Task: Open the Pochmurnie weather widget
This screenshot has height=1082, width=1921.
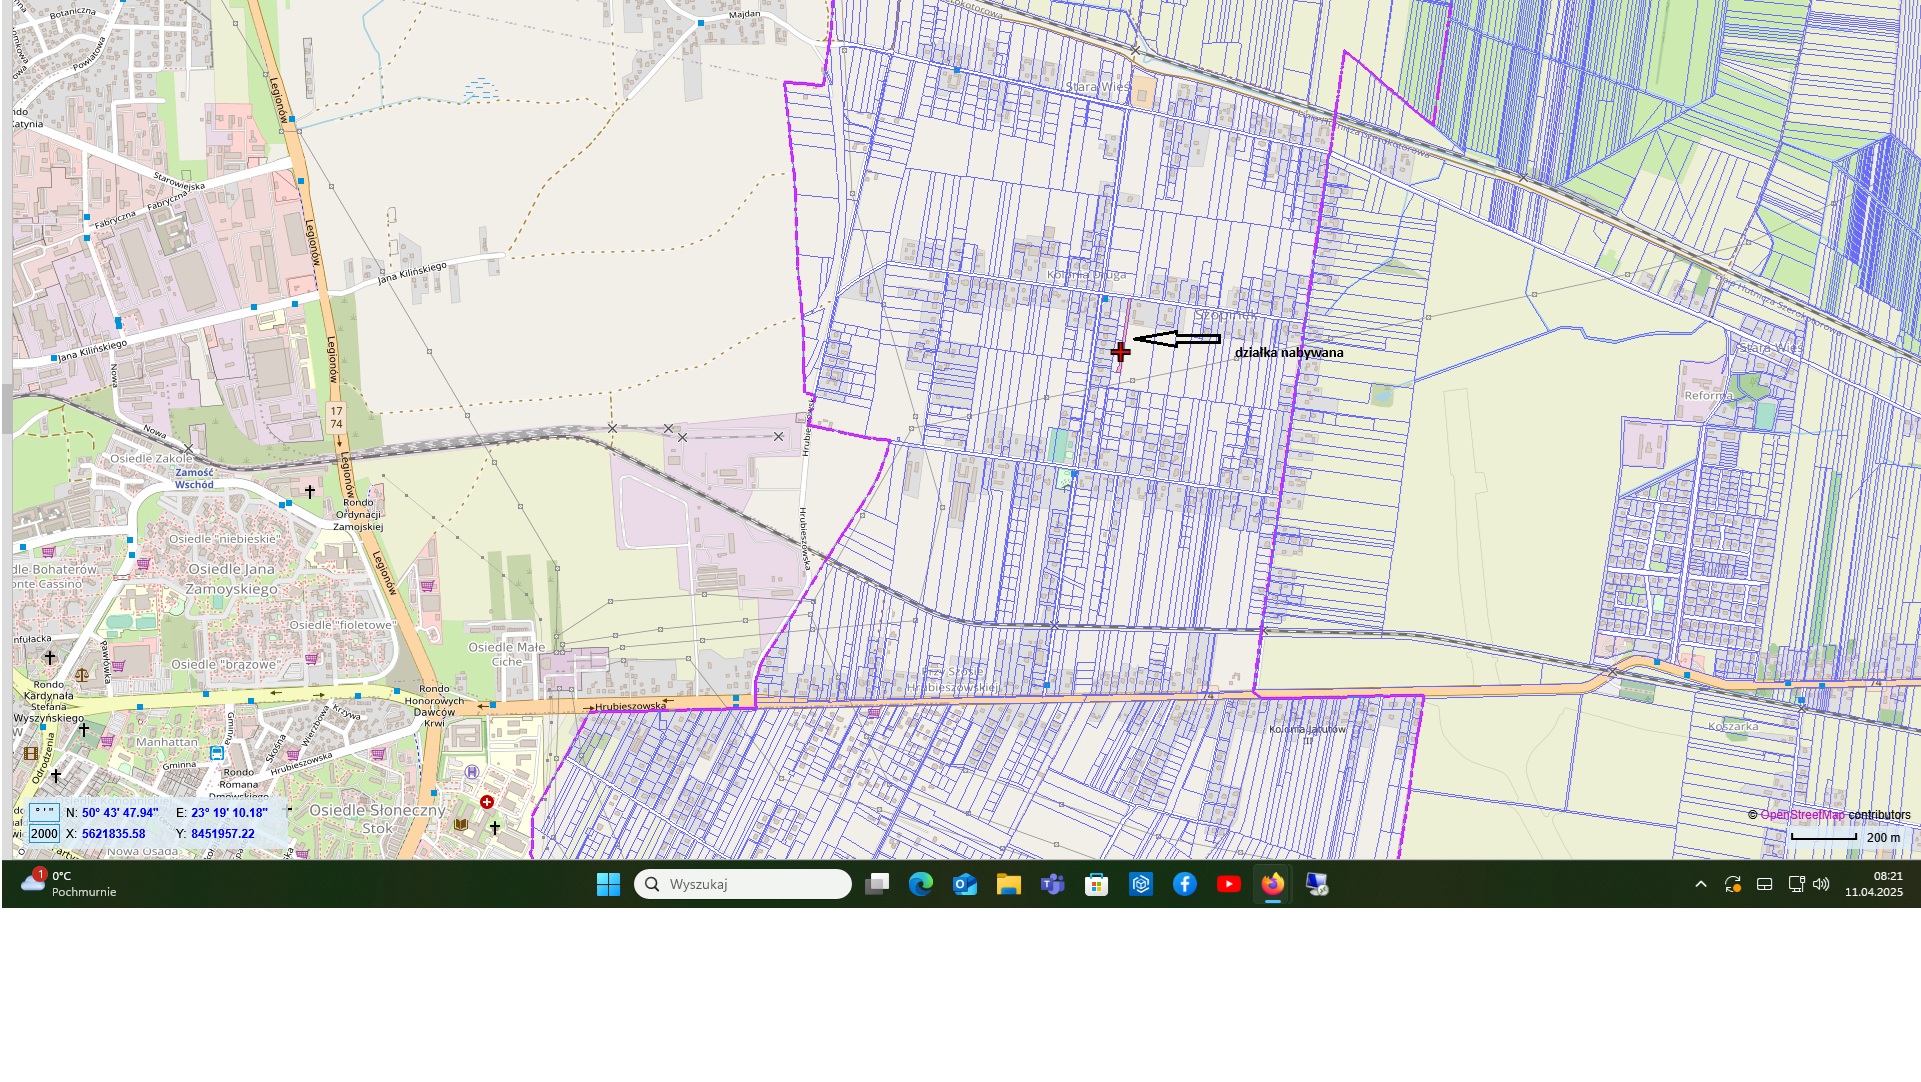Action: tap(68, 884)
